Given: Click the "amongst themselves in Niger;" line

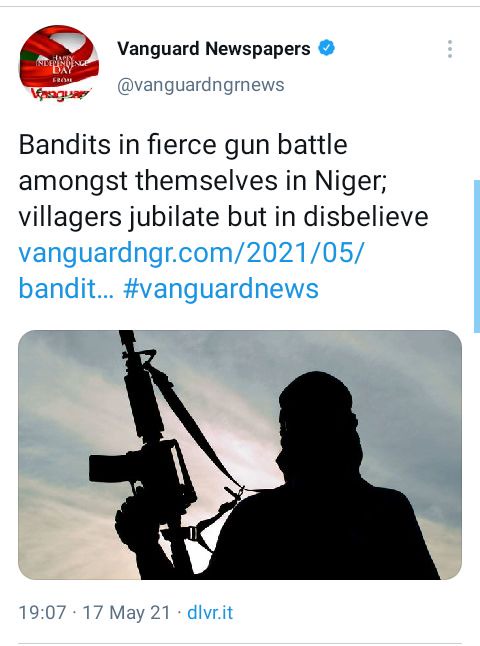Looking at the screenshot, I should [203, 181].
